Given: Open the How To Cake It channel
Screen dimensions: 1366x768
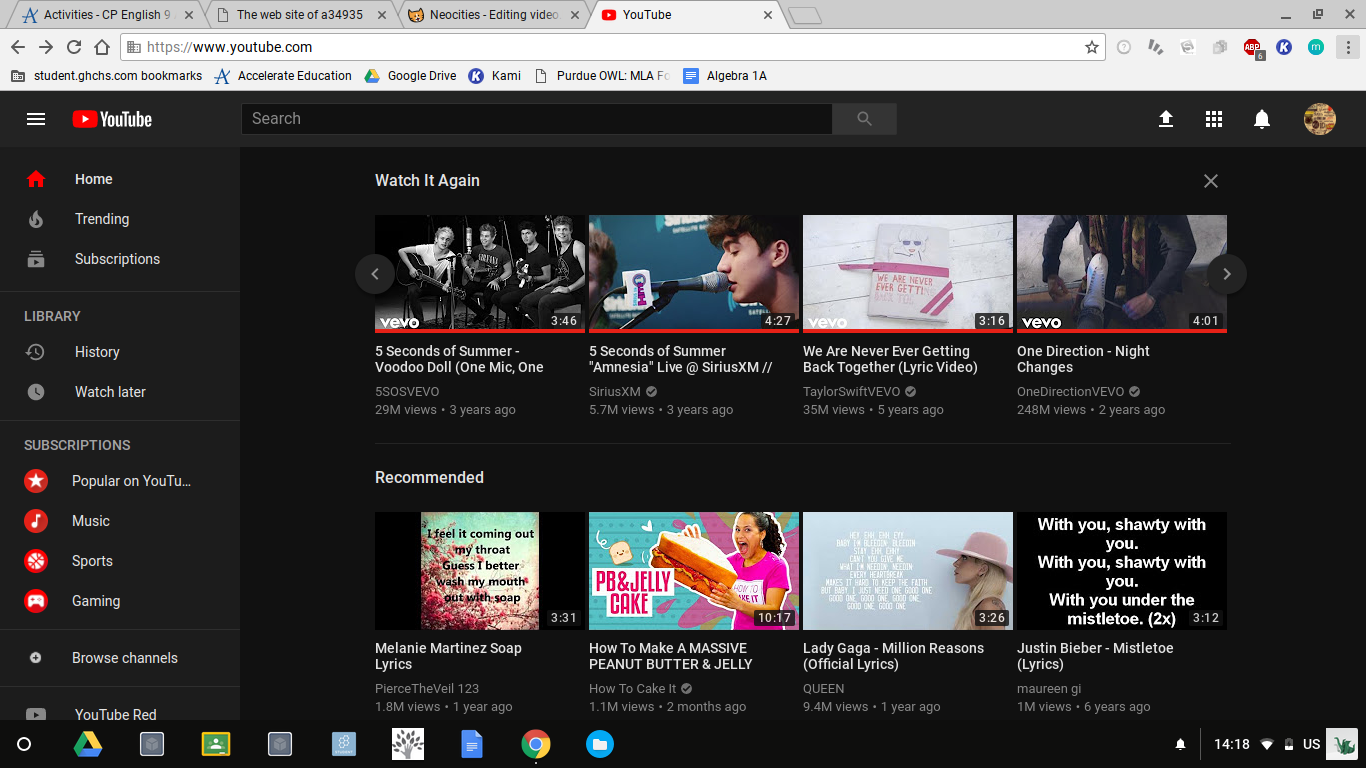Looking at the screenshot, I should click(633, 689).
